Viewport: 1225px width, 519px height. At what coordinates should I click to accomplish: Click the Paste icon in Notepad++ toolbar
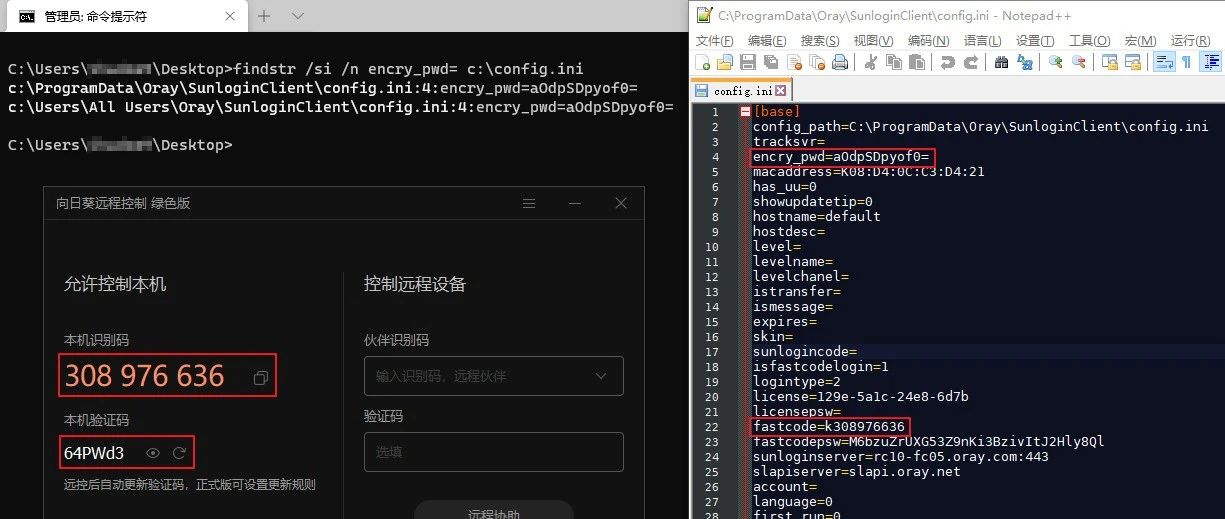tap(916, 62)
